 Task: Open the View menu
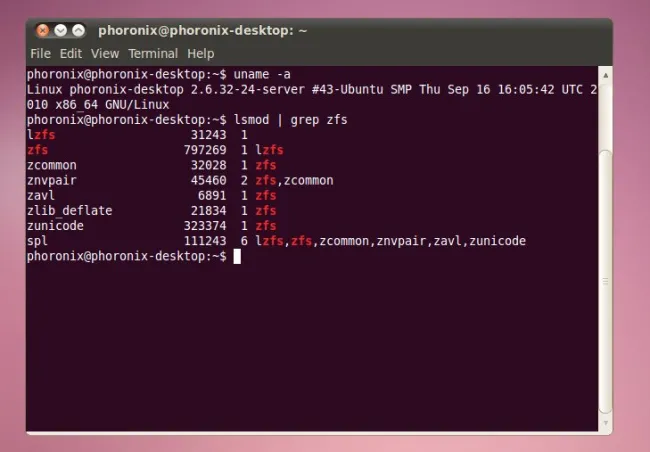(105, 53)
